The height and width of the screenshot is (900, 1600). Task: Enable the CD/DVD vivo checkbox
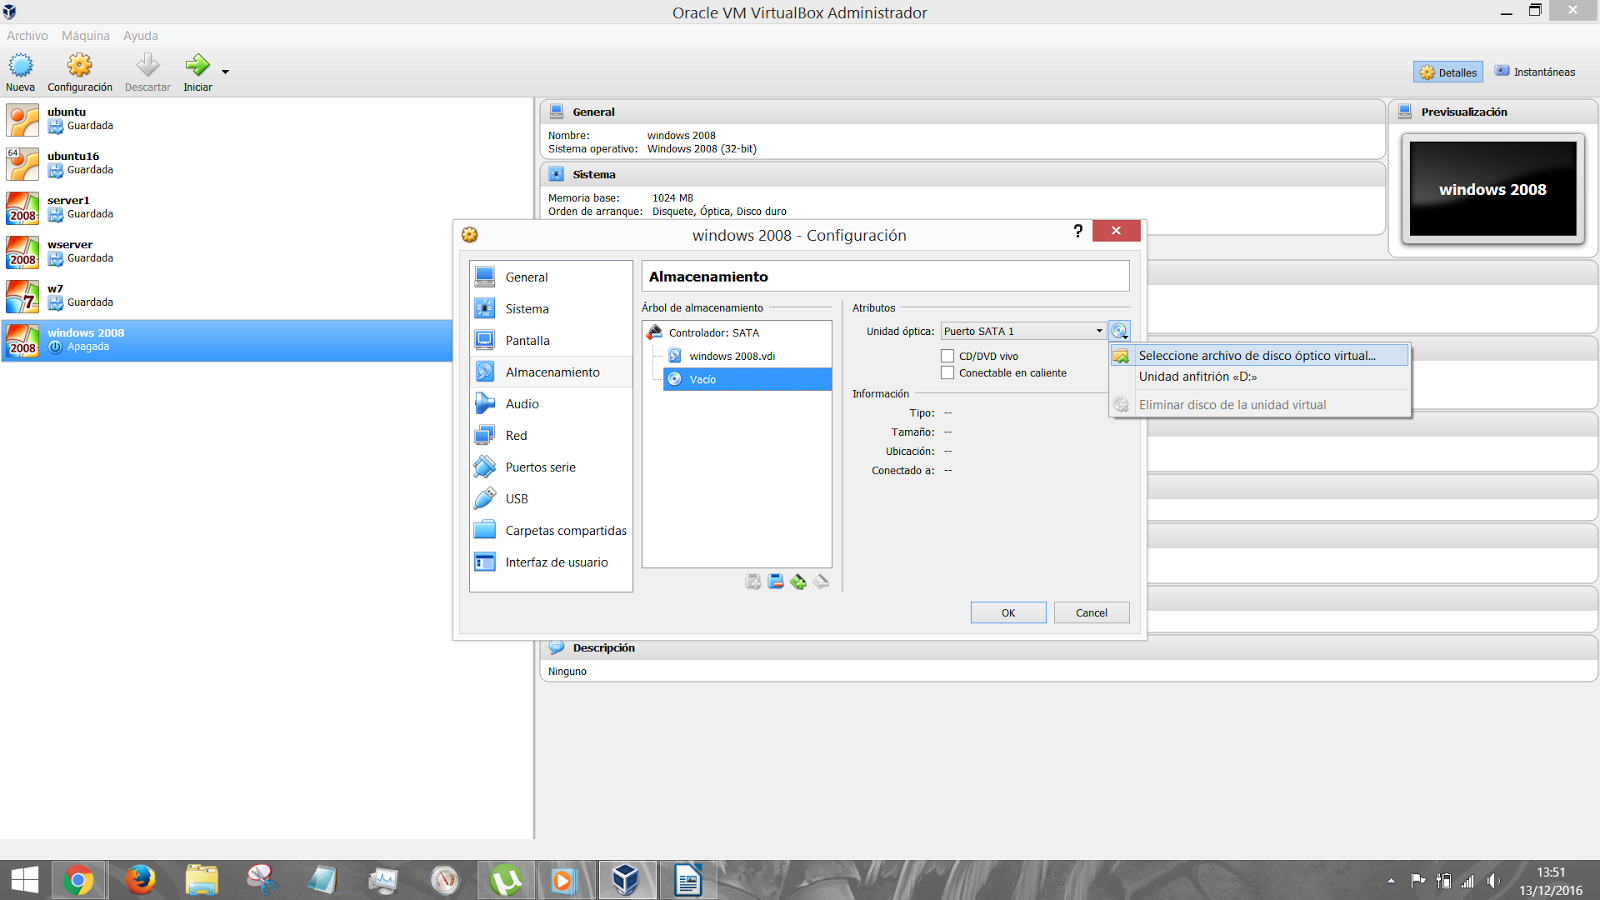(x=947, y=355)
